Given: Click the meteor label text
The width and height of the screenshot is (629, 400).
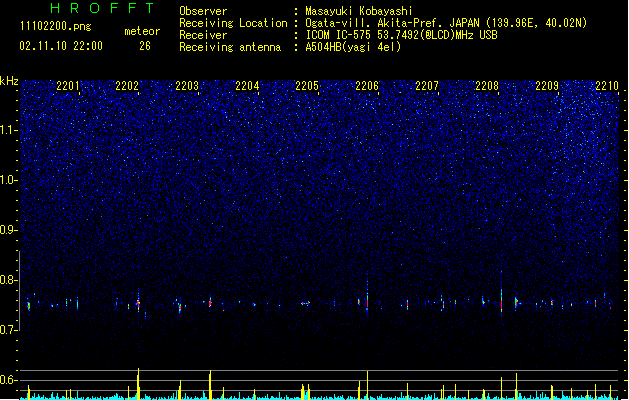Looking at the screenshot, I should point(142,31).
